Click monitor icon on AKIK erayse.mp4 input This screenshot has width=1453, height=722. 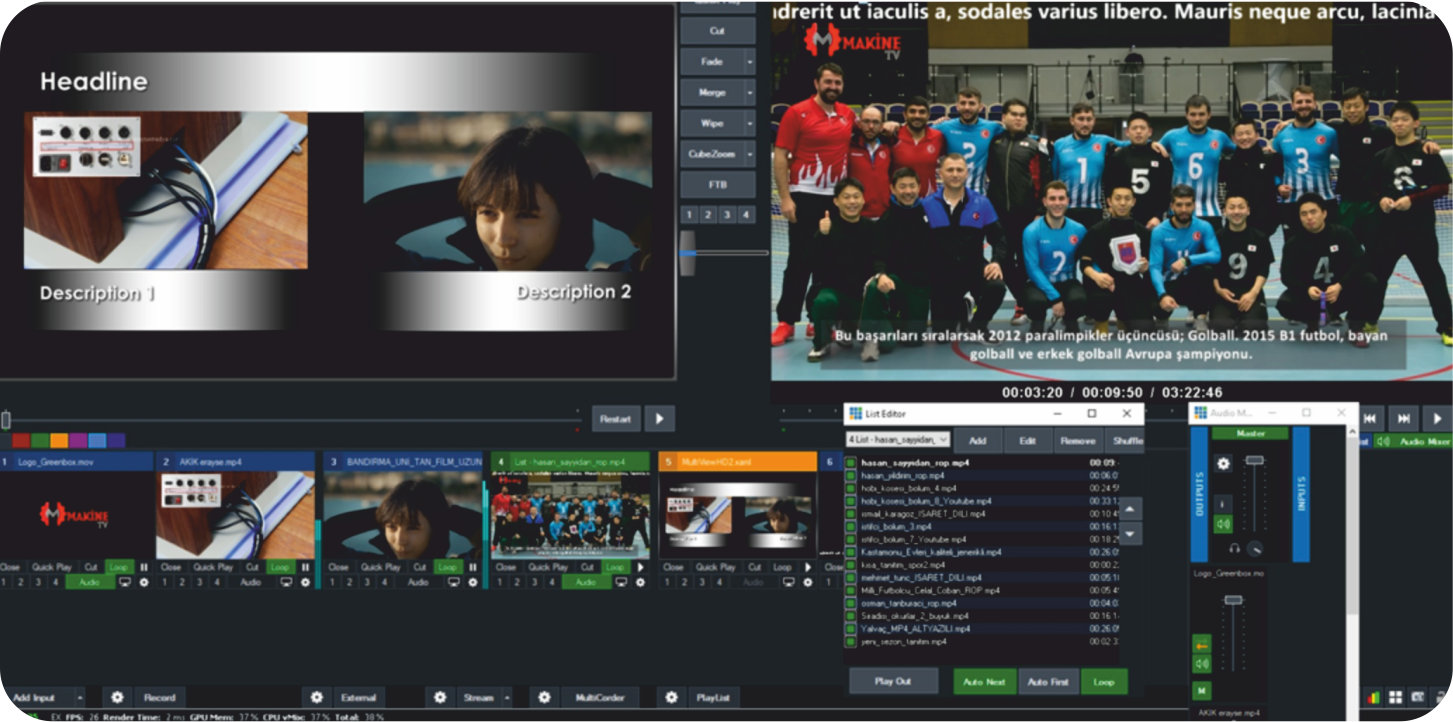287,582
